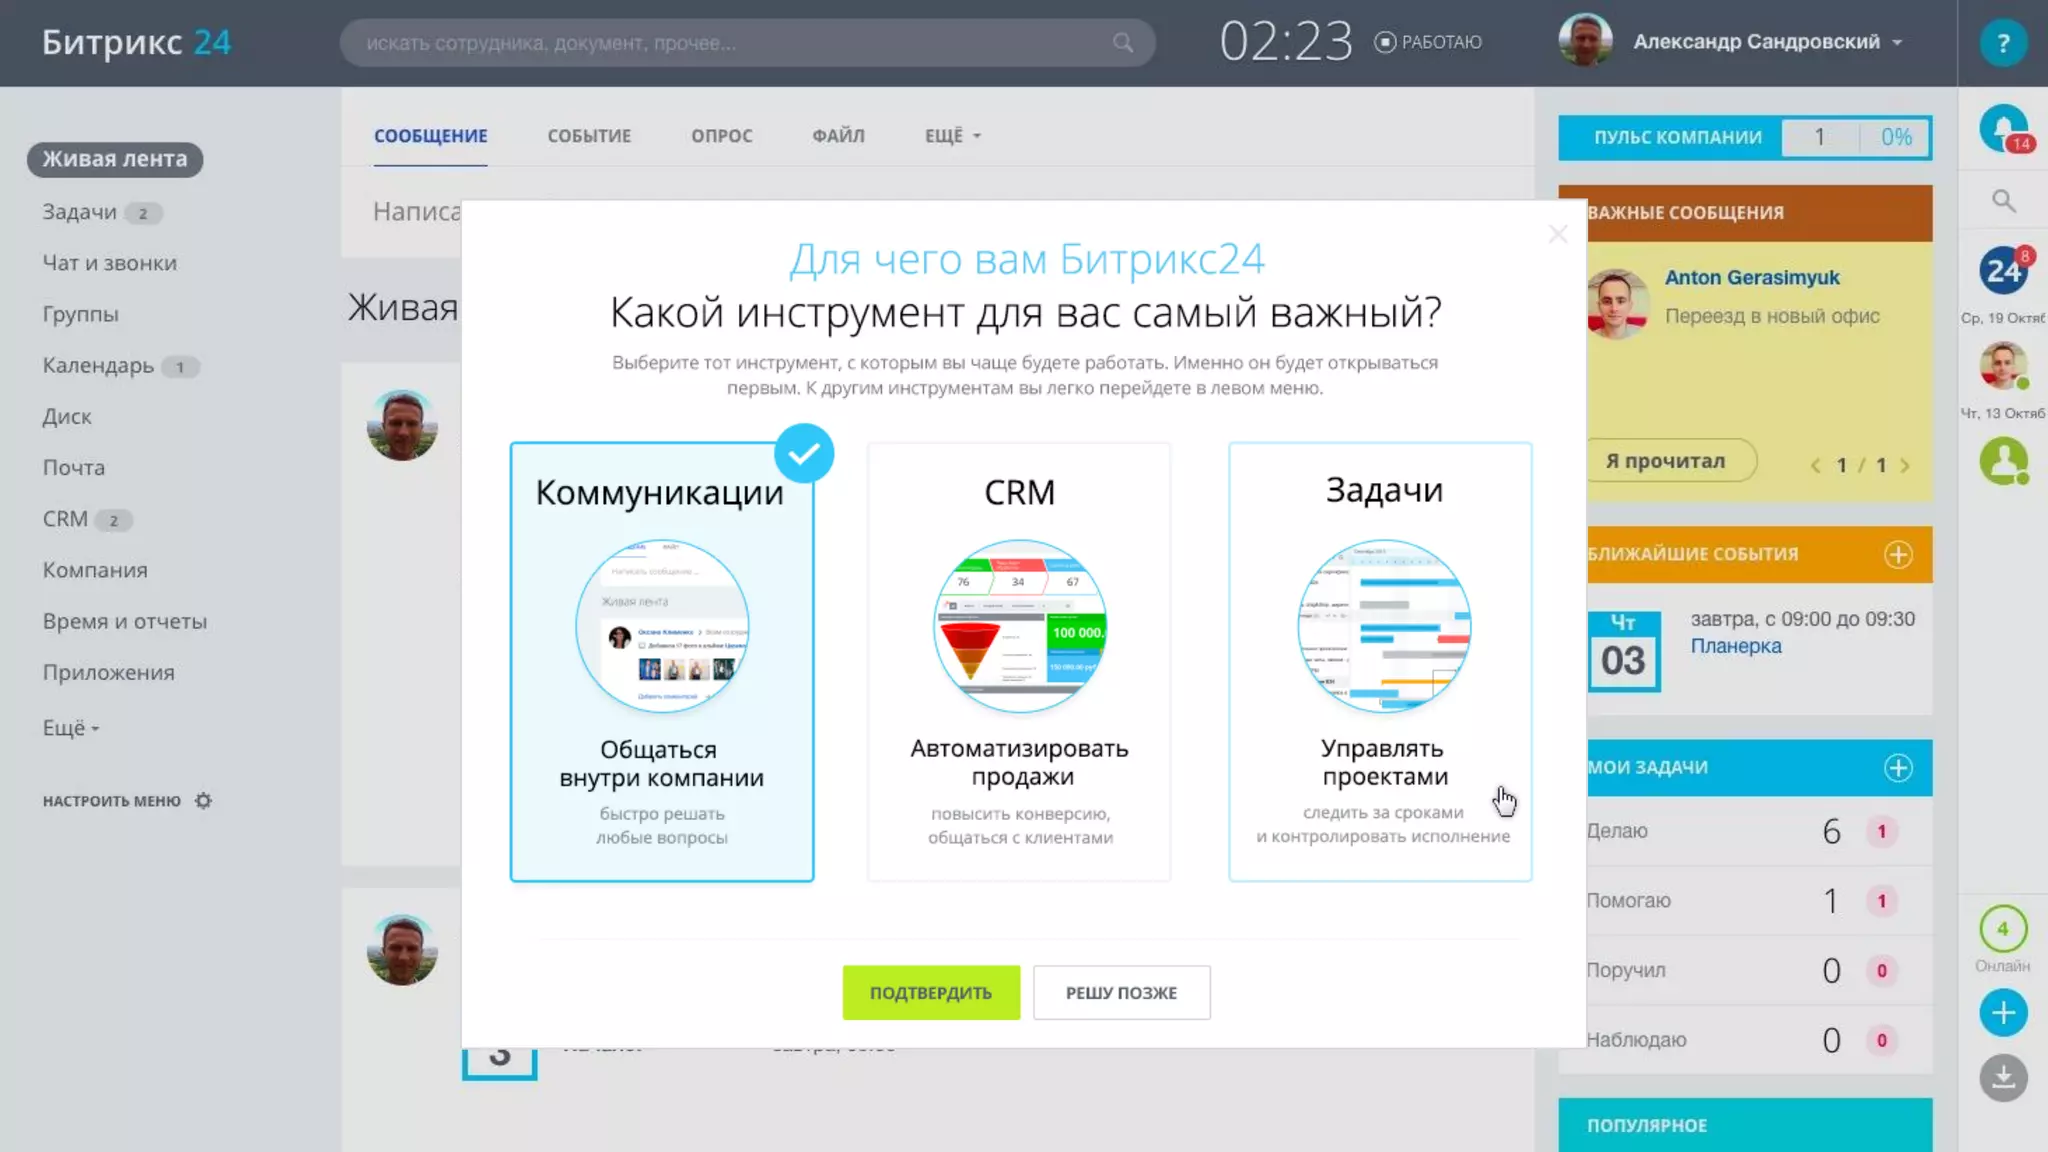Click the help question mark icon
The height and width of the screenshot is (1152, 2048).
pos(2002,43)
